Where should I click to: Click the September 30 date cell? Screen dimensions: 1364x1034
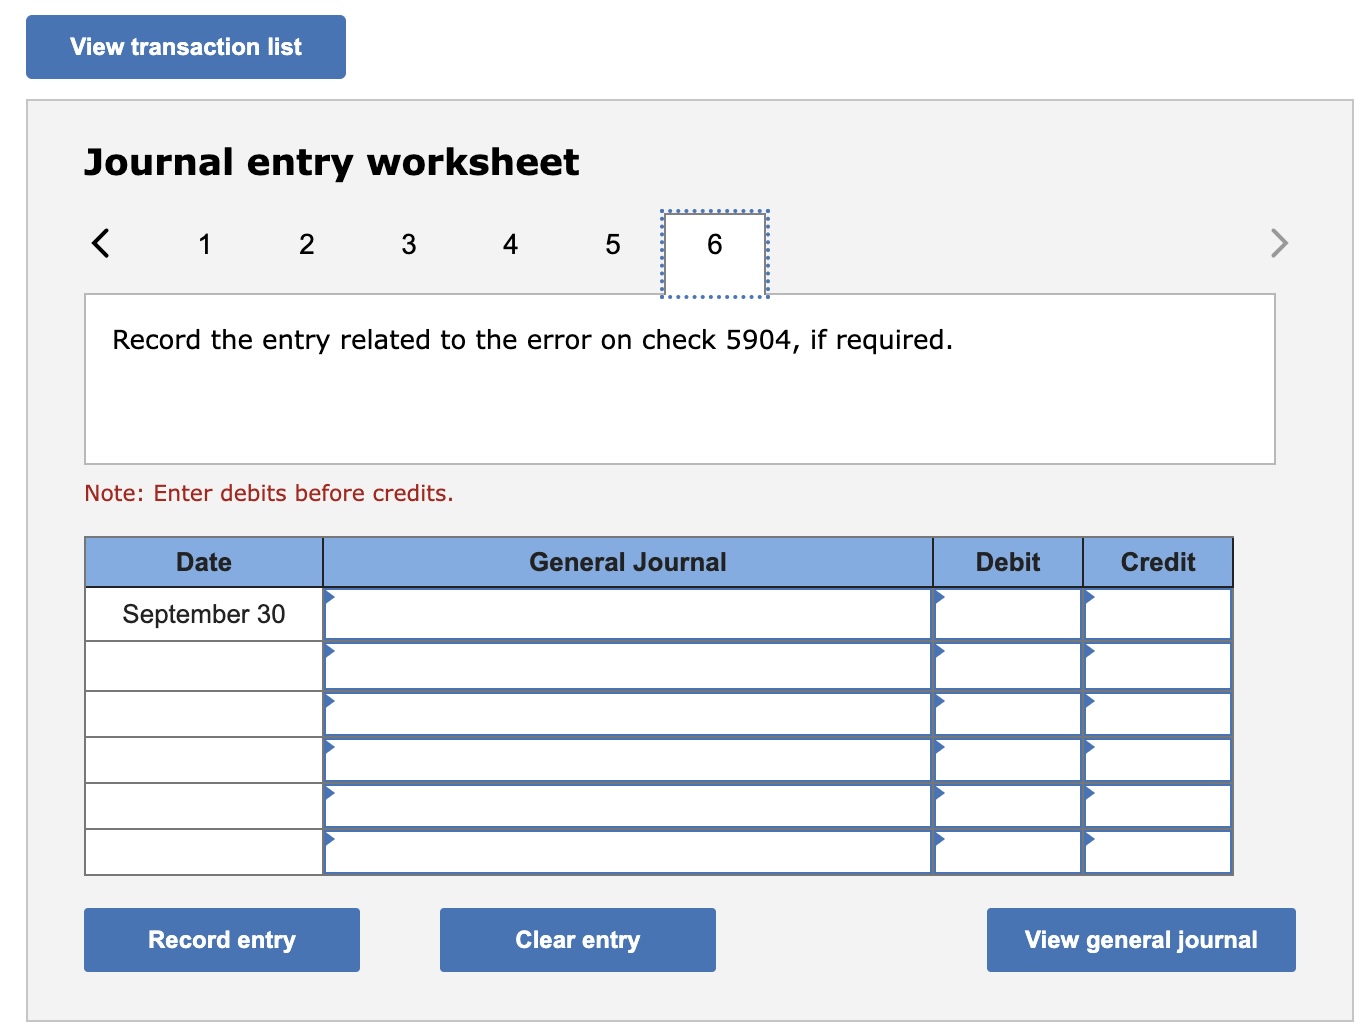tap(203, 614)
